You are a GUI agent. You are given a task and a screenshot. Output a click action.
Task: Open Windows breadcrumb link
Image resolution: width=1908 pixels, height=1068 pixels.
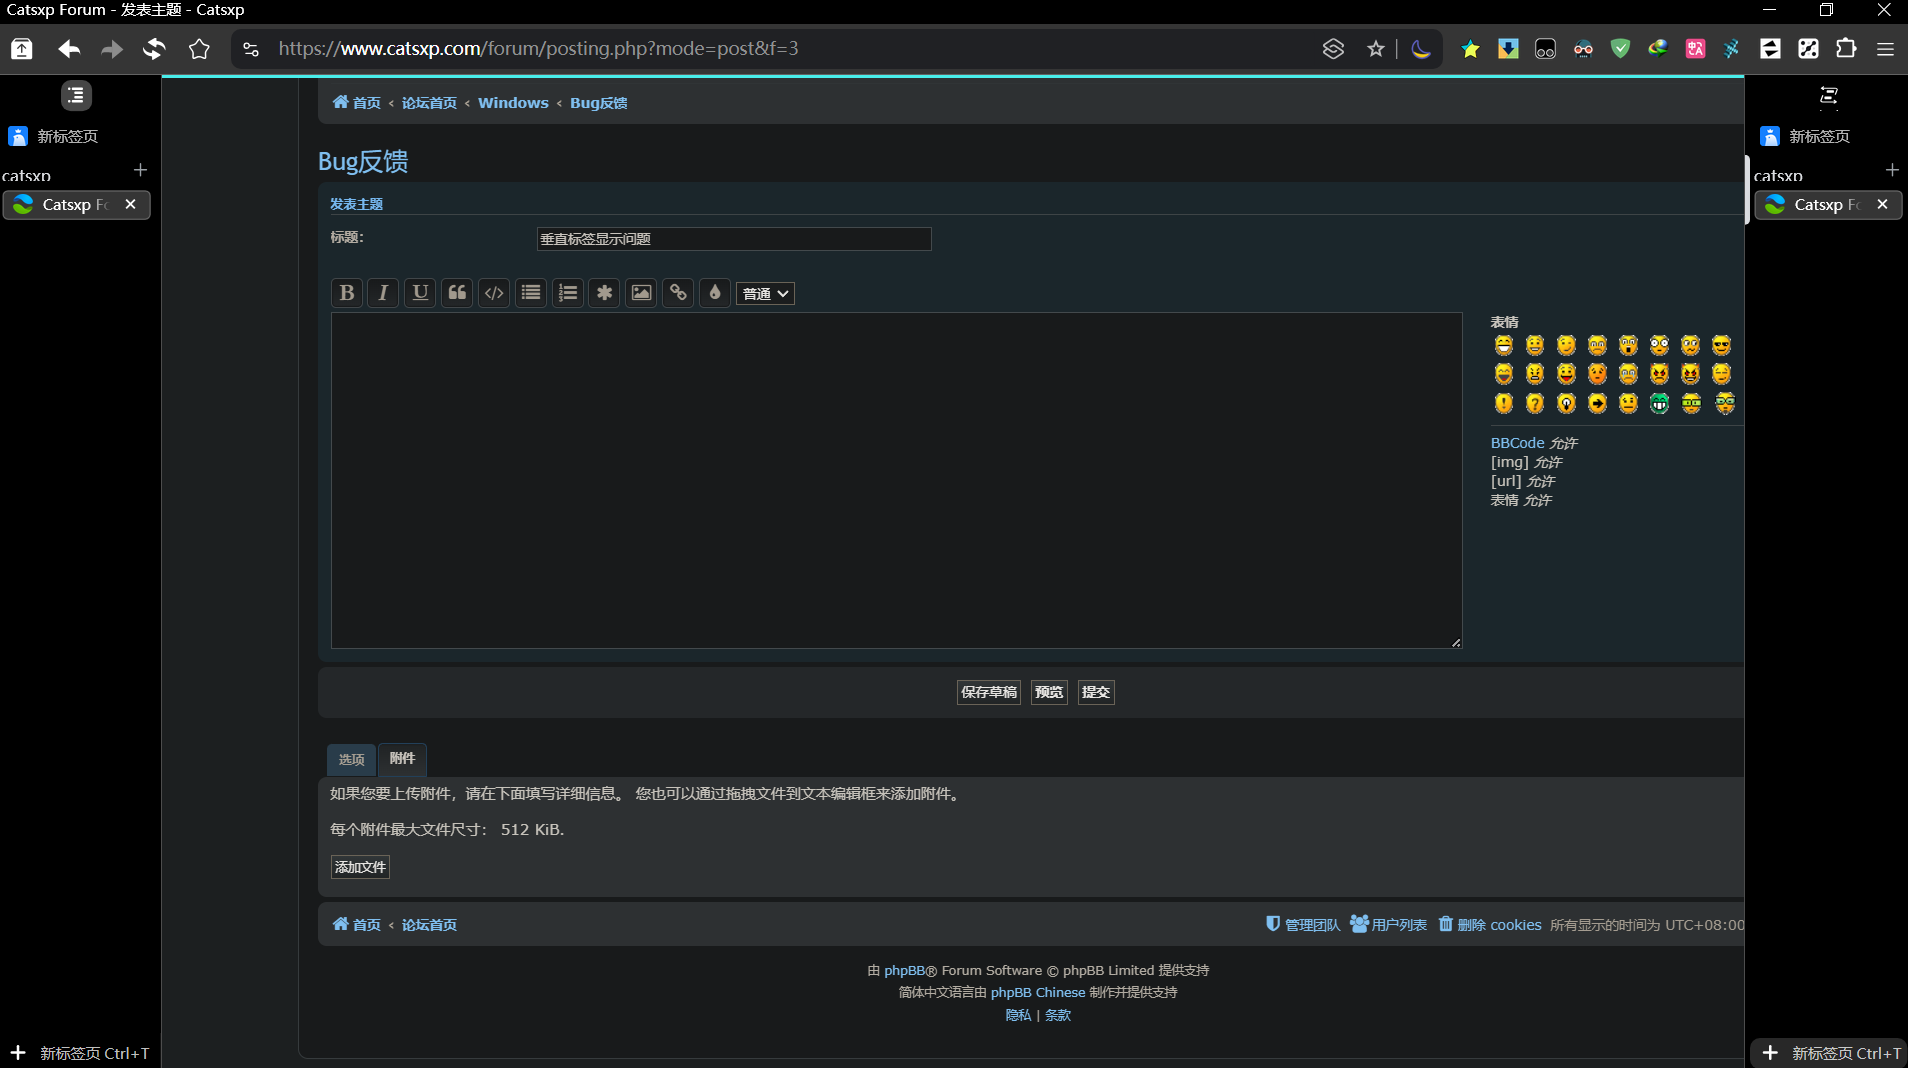513,103
